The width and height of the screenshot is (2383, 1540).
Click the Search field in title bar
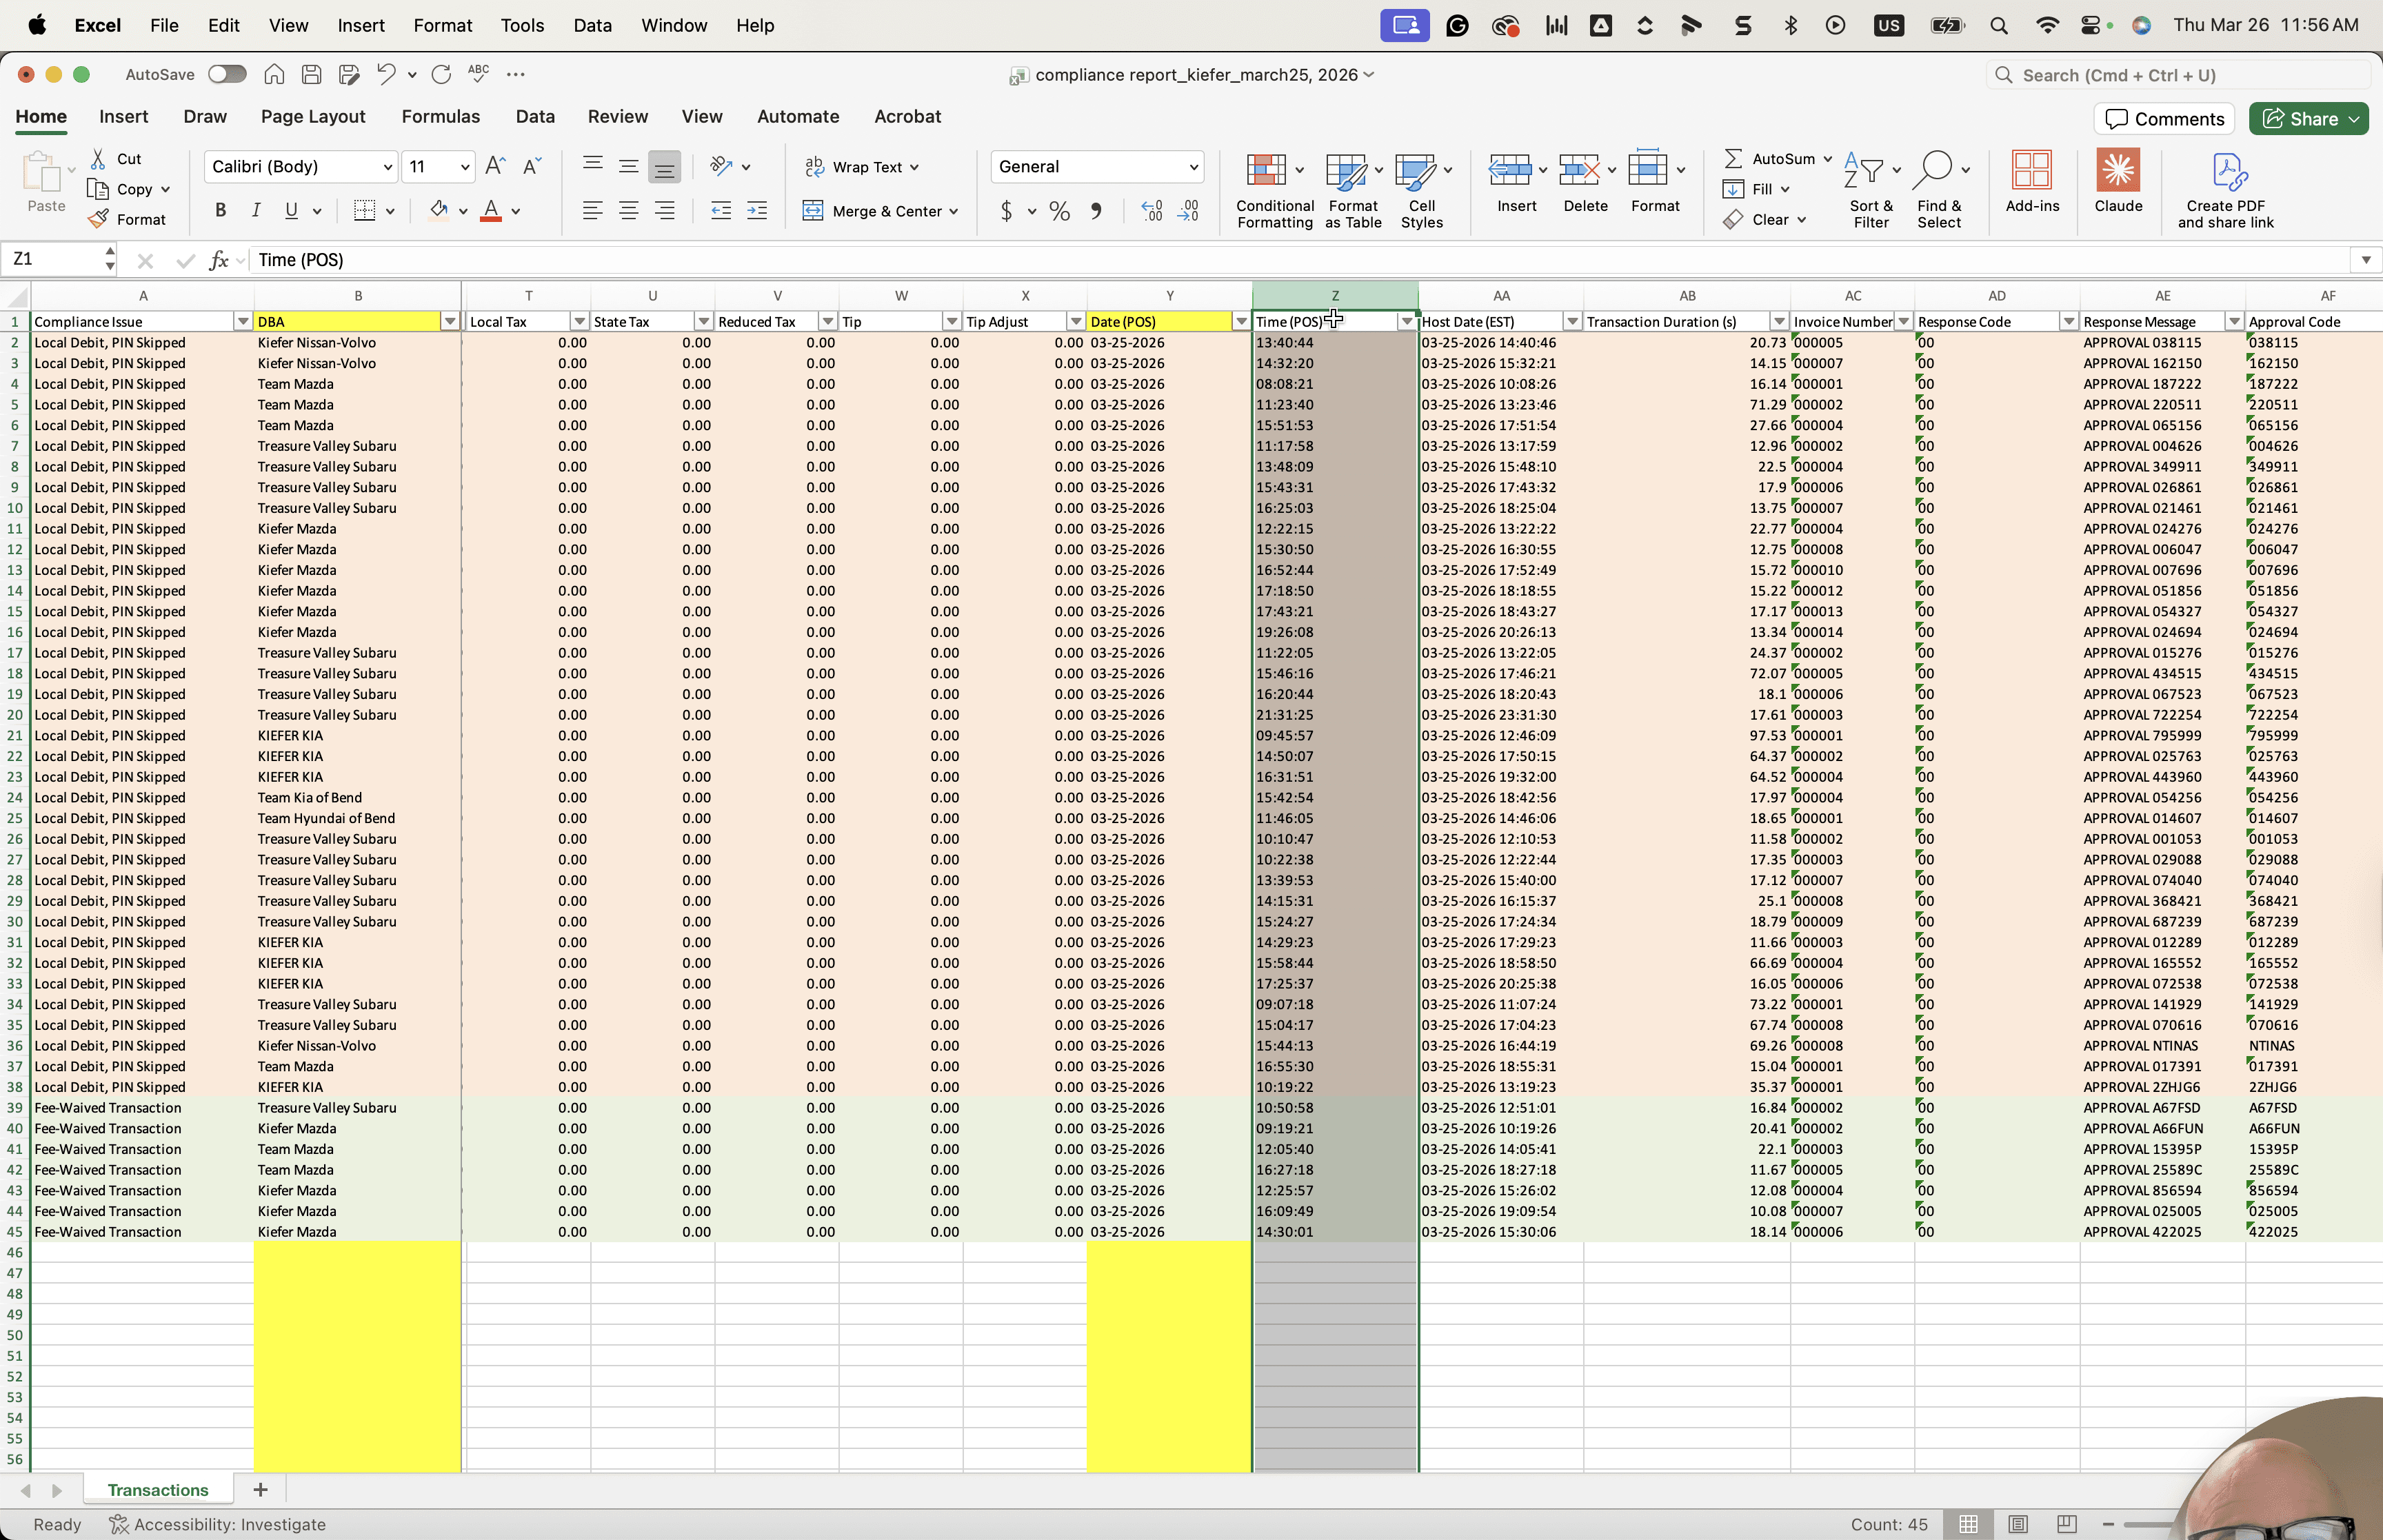tap(2178, 75)
